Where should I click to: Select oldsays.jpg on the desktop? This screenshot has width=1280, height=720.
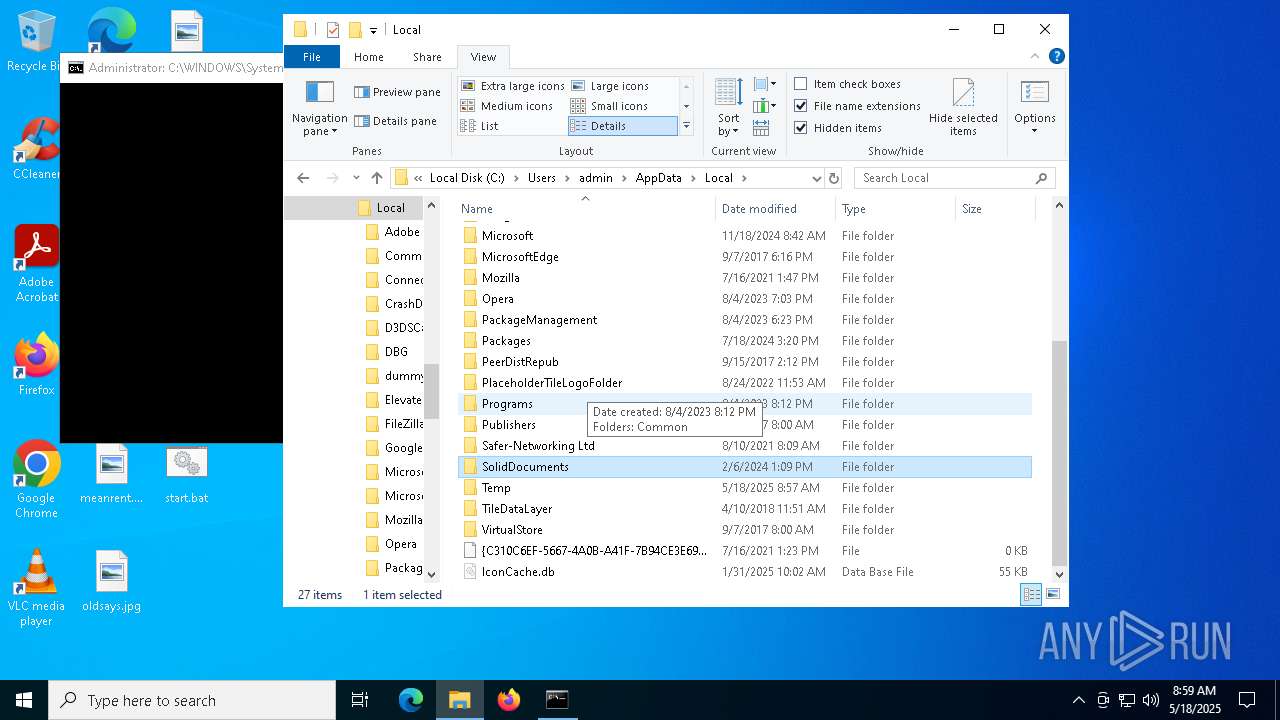[111, 582]
